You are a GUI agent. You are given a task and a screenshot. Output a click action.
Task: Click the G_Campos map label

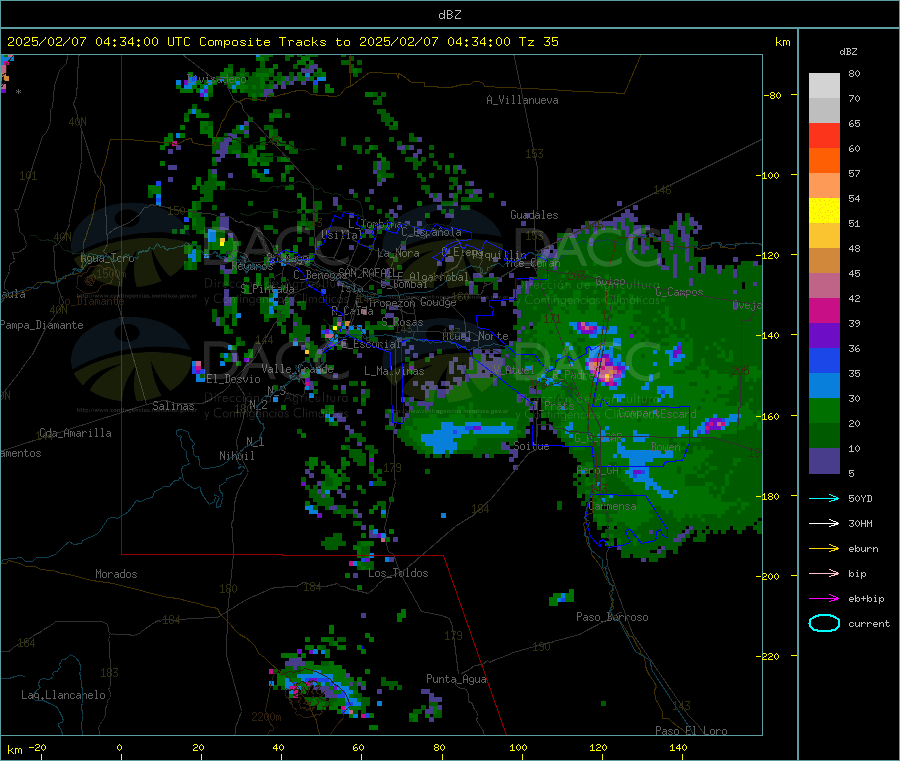tap(679, 292)
